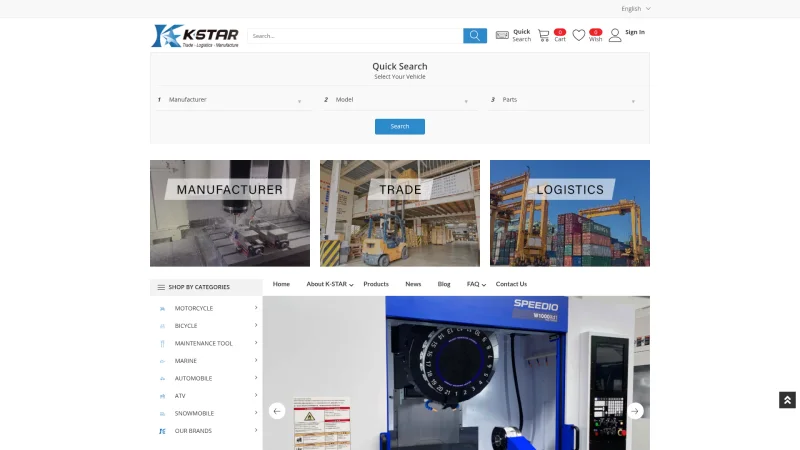Image resolution: width=800 pixels, height=450 pixels.
Task: Click the OUR BRANDS category label
Action: pyautogui.click(x=193, y=431)
